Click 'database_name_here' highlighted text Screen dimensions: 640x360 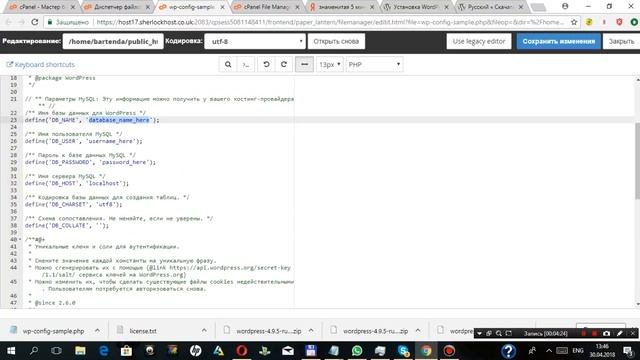point(119,120)
